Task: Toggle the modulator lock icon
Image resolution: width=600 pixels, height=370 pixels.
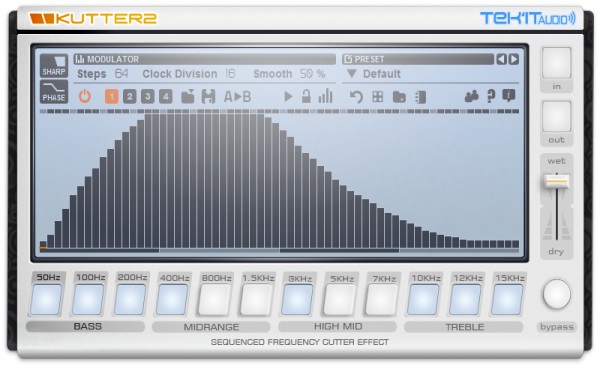Action: pos(306,96)
